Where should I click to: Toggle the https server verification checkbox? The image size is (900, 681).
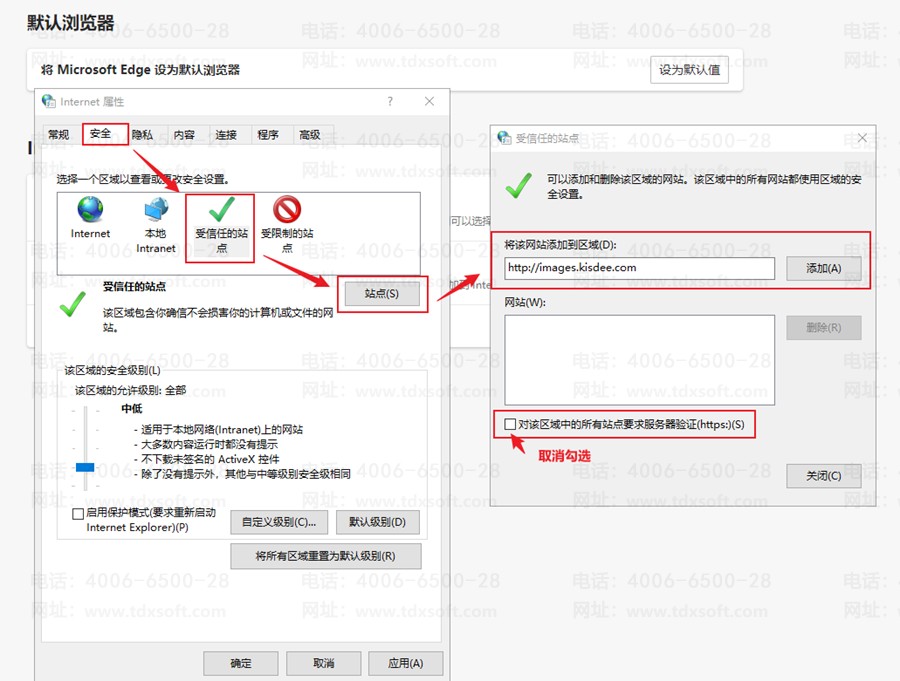coord(510,424)
